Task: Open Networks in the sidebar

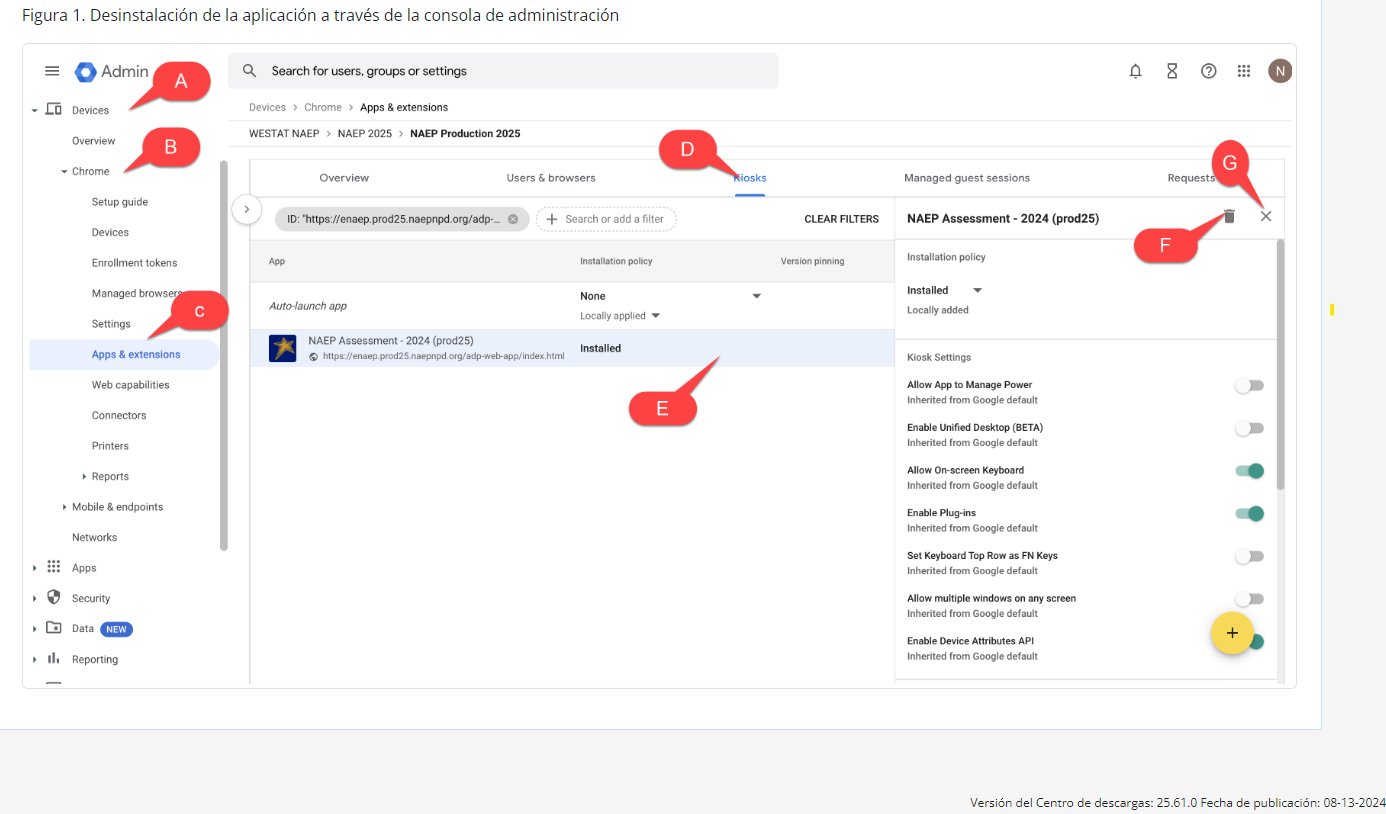Action: tap(95, 537)
